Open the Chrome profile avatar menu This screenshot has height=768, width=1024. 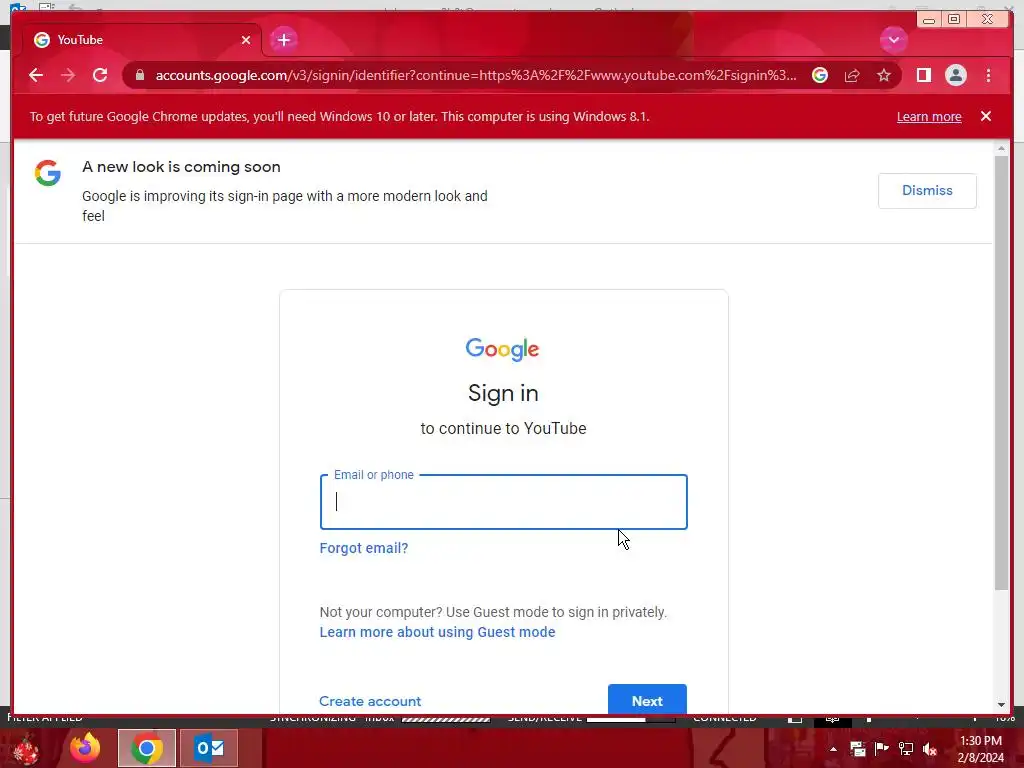pos(955,75)
